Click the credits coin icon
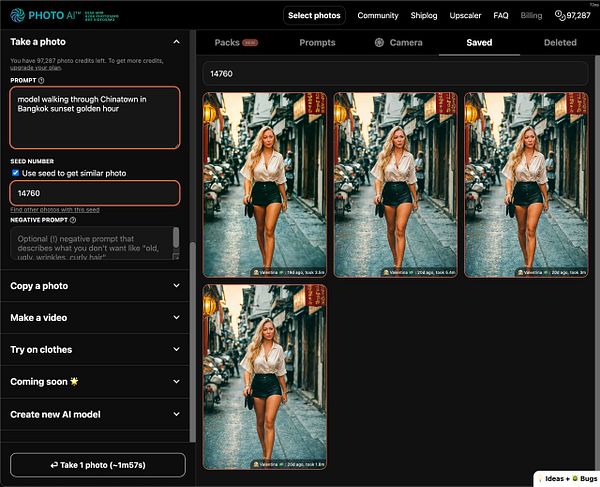This screenshot has height=487, width=600. pyautogui.click(x=559, y=15)
